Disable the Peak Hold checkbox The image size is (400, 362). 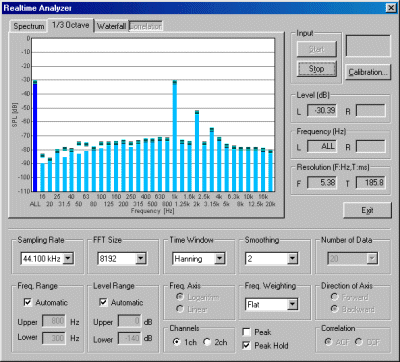pos(246,345)
